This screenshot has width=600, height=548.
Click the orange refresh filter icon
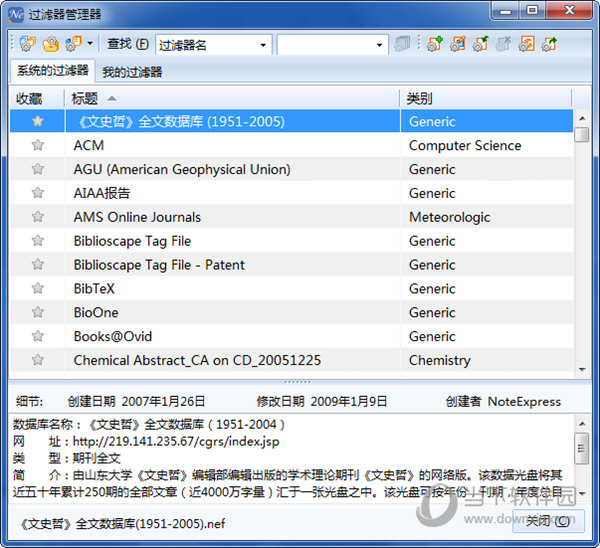[x=527, y=44]
